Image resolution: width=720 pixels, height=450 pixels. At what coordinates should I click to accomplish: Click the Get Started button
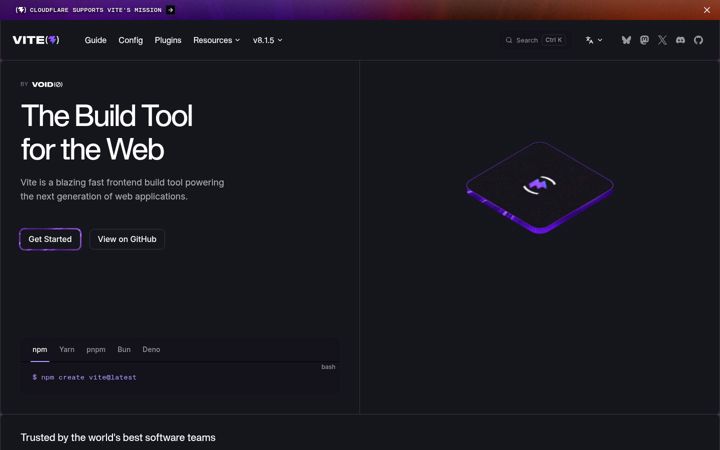coord(50,239)
